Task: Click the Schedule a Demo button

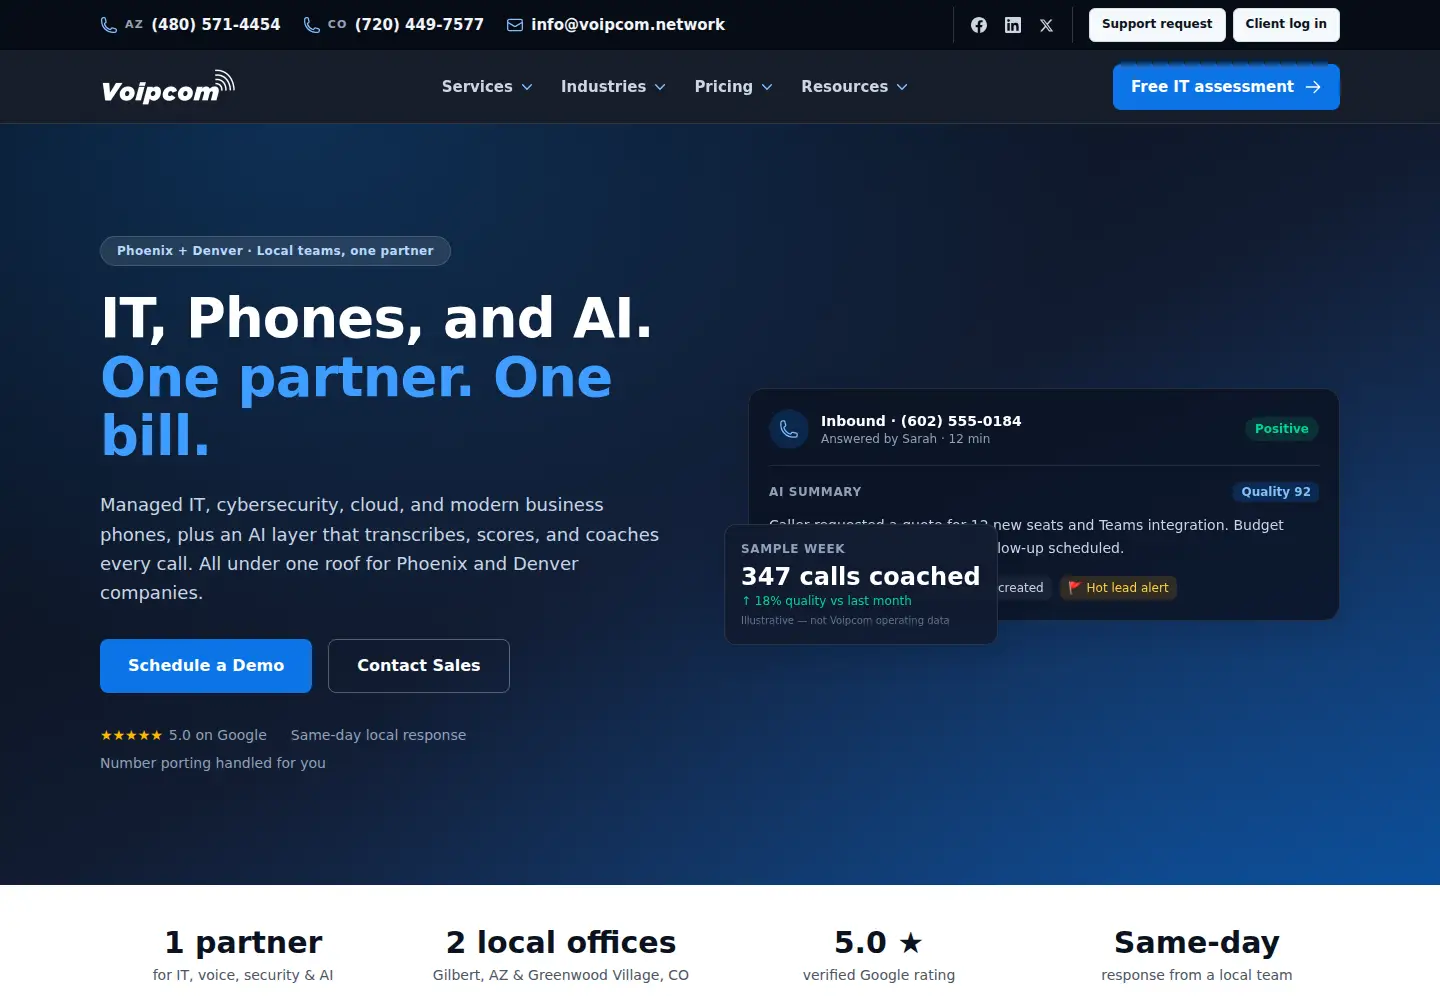Action: (206, 666)
